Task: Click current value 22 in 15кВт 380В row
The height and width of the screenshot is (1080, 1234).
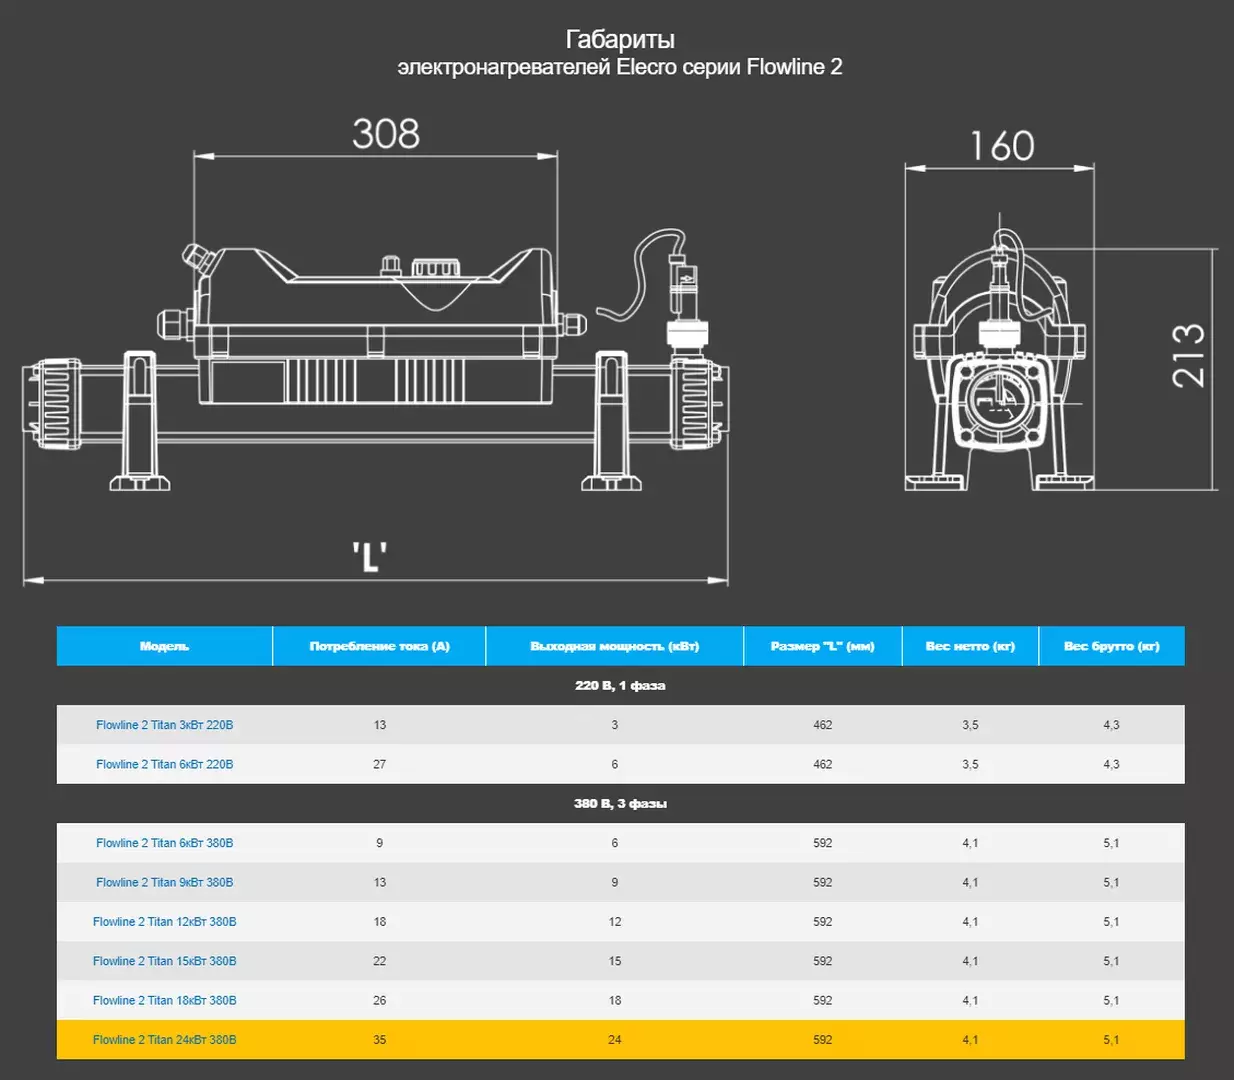Action: click(379, 961)
